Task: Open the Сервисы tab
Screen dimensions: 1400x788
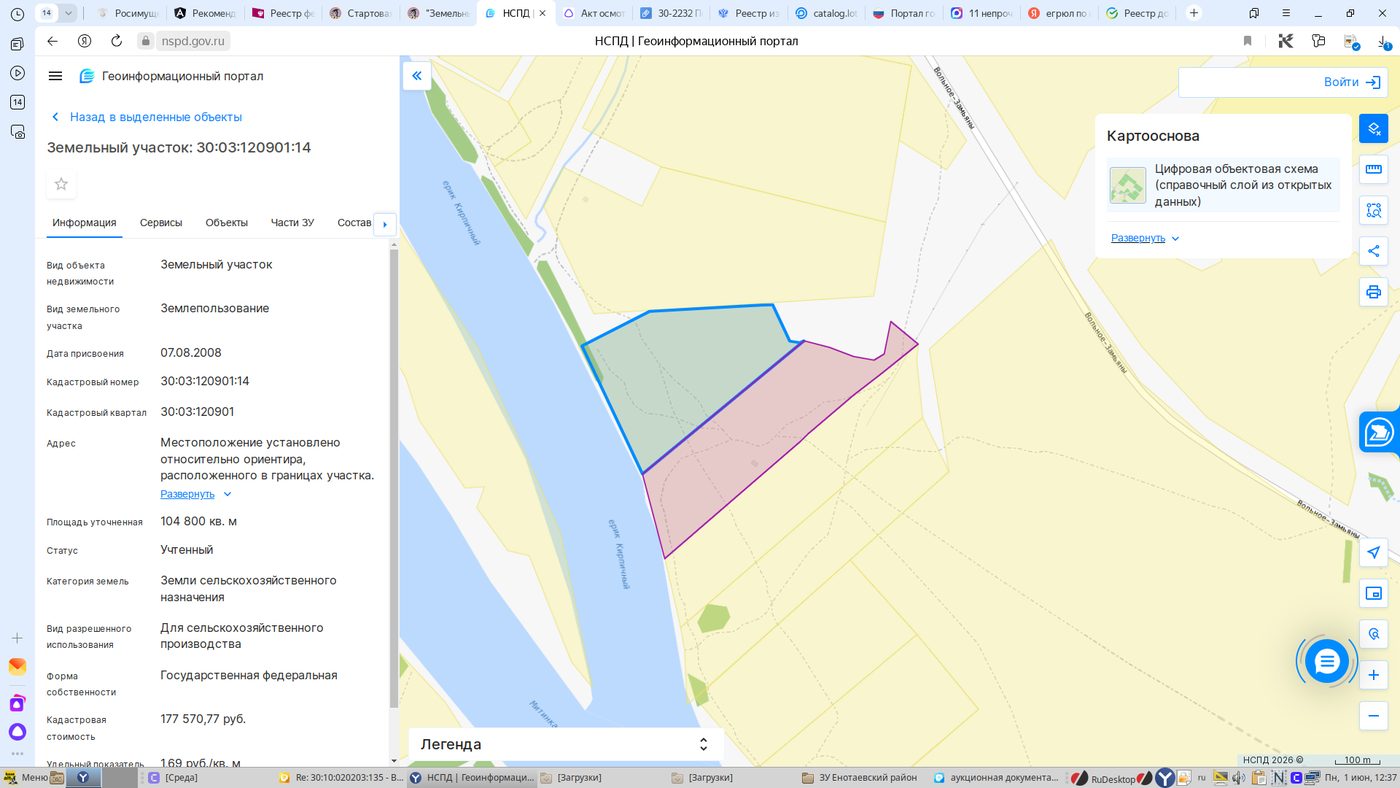Action: click(161, 223)
